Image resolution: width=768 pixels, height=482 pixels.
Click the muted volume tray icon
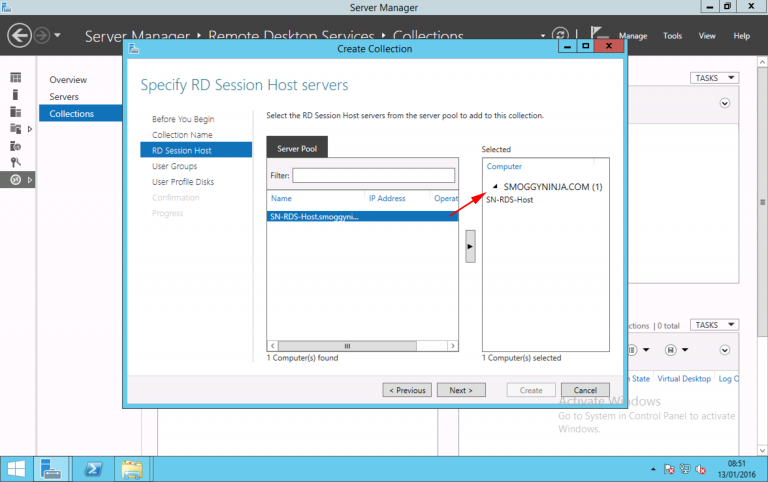click(700, 469)
